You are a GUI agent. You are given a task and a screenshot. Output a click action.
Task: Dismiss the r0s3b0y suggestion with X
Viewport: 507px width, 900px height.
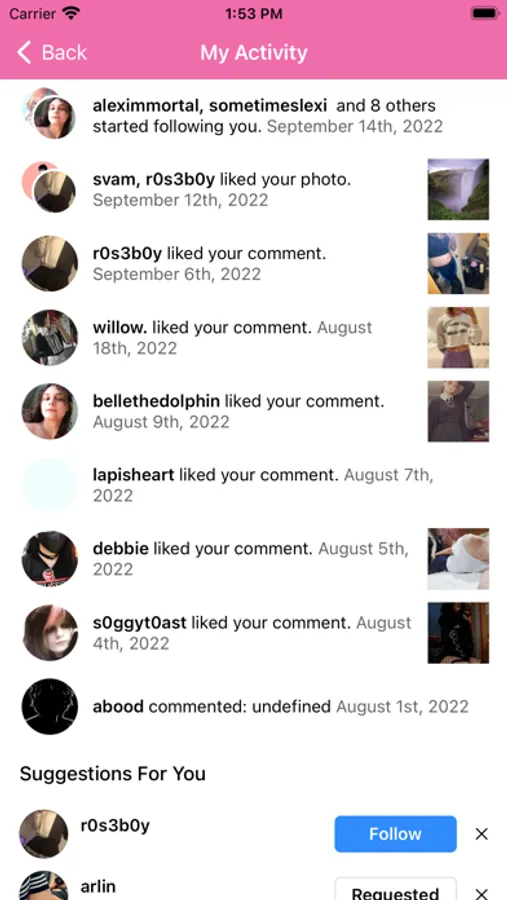tap(481, 834)
